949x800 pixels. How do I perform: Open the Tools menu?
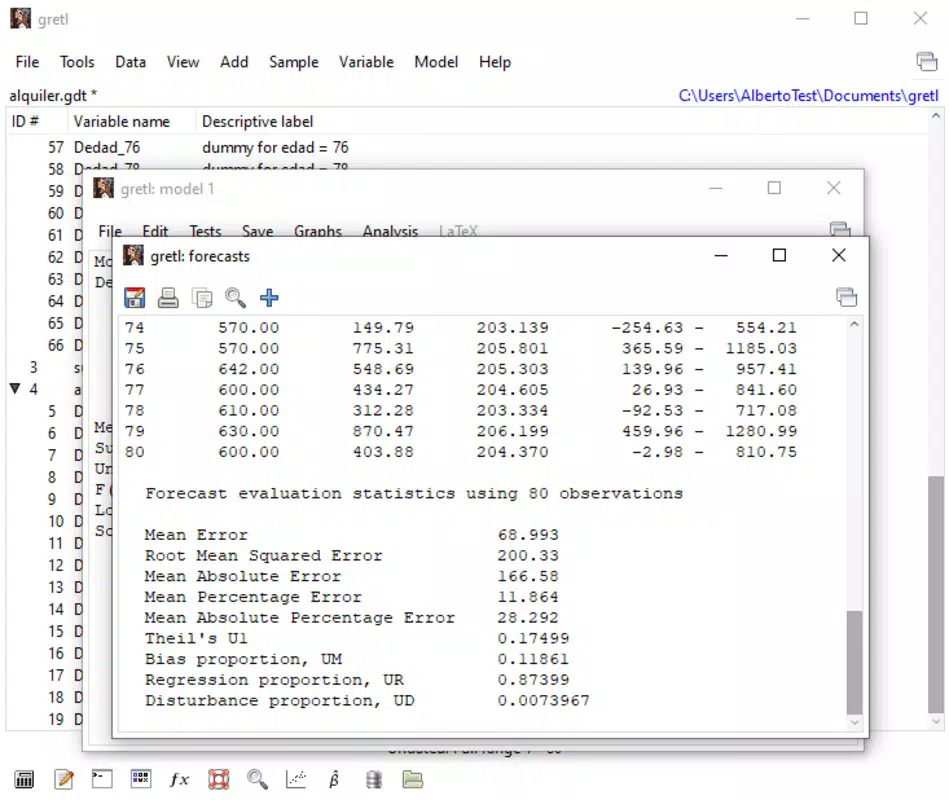click(77, 62)
